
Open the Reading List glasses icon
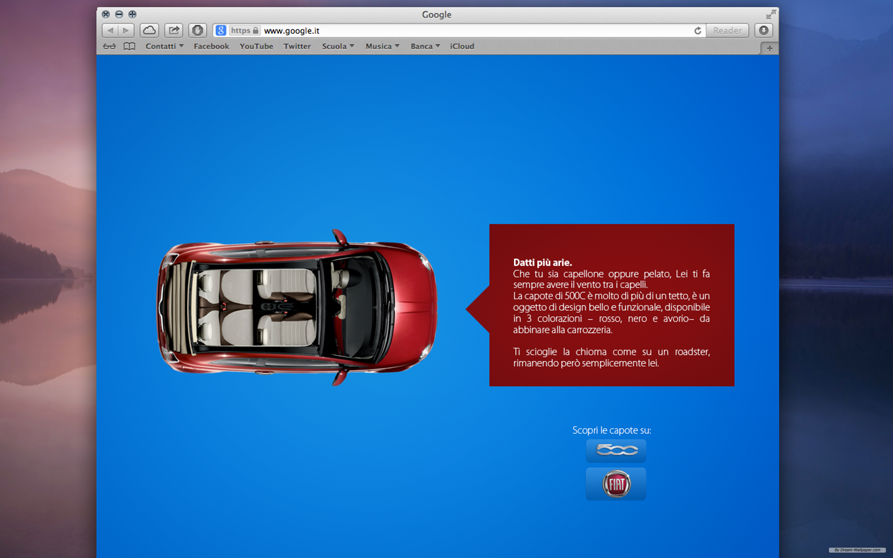point(109,47)
